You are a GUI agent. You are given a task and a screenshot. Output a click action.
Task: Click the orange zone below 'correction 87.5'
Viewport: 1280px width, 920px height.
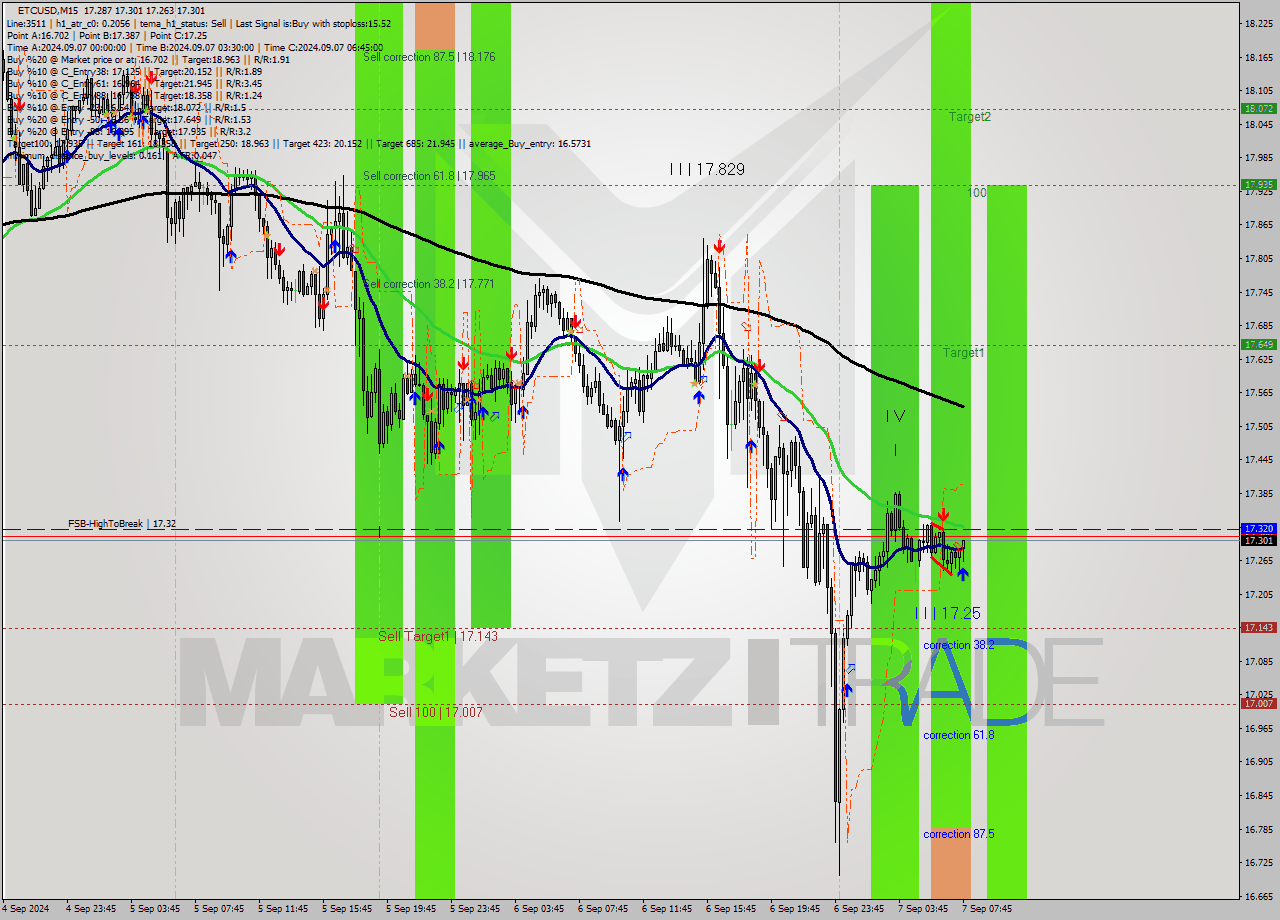(950, 864)
